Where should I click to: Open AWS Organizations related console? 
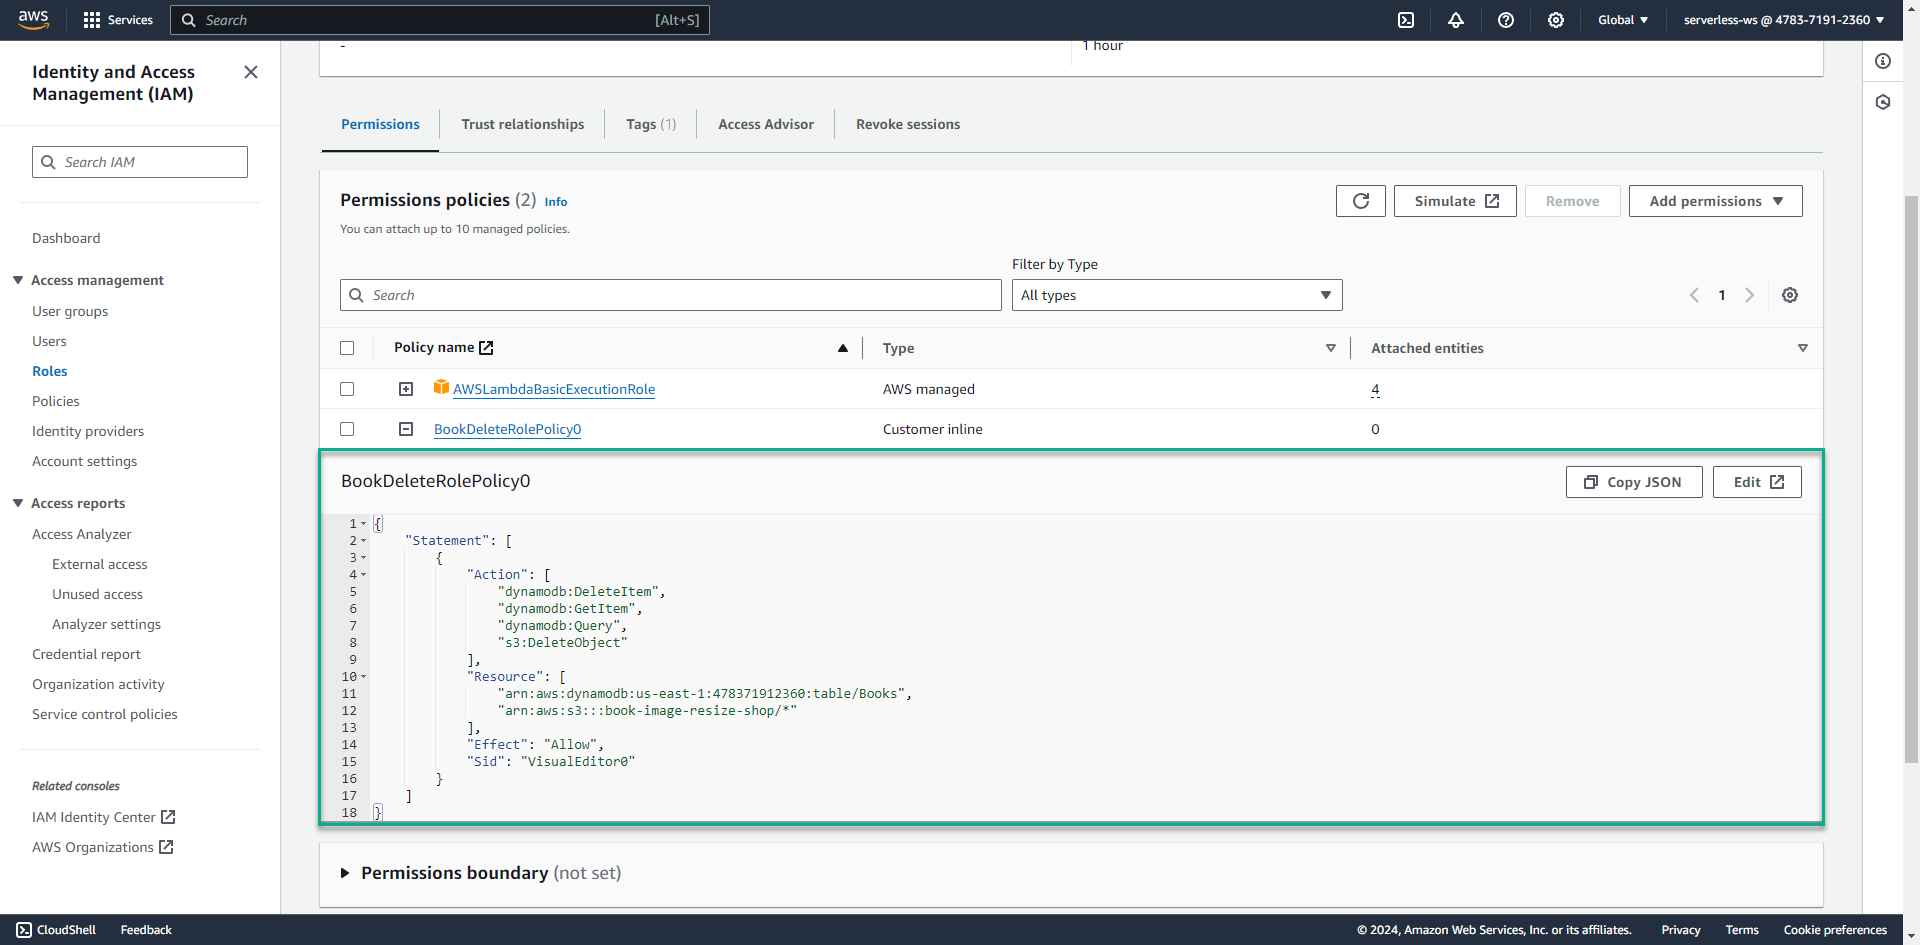pyautogui.click(x=103, y=847)
